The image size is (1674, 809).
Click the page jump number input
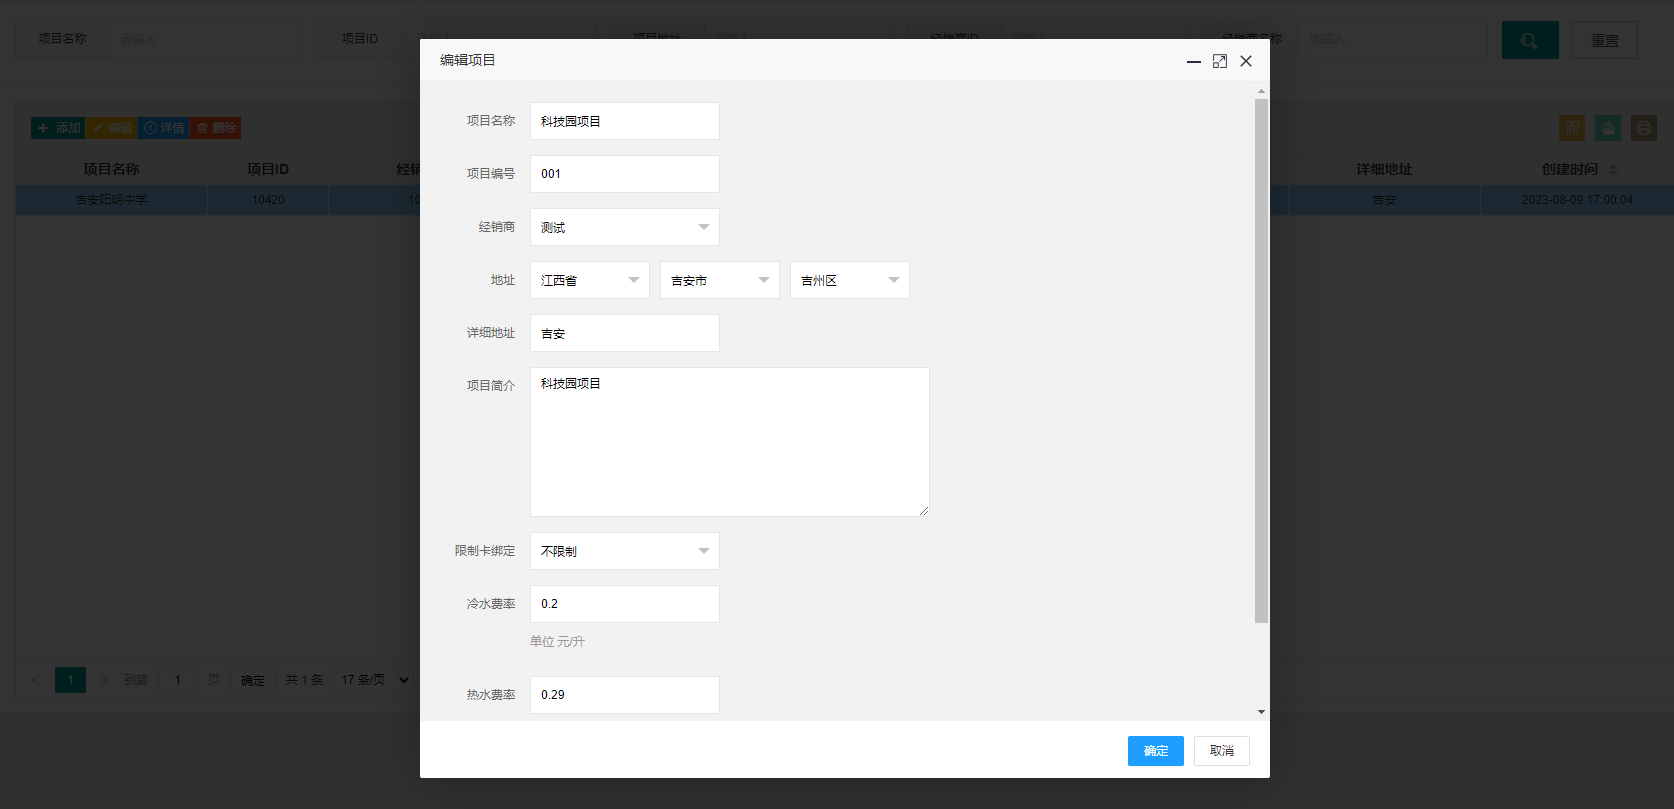[x=178, y=680]
